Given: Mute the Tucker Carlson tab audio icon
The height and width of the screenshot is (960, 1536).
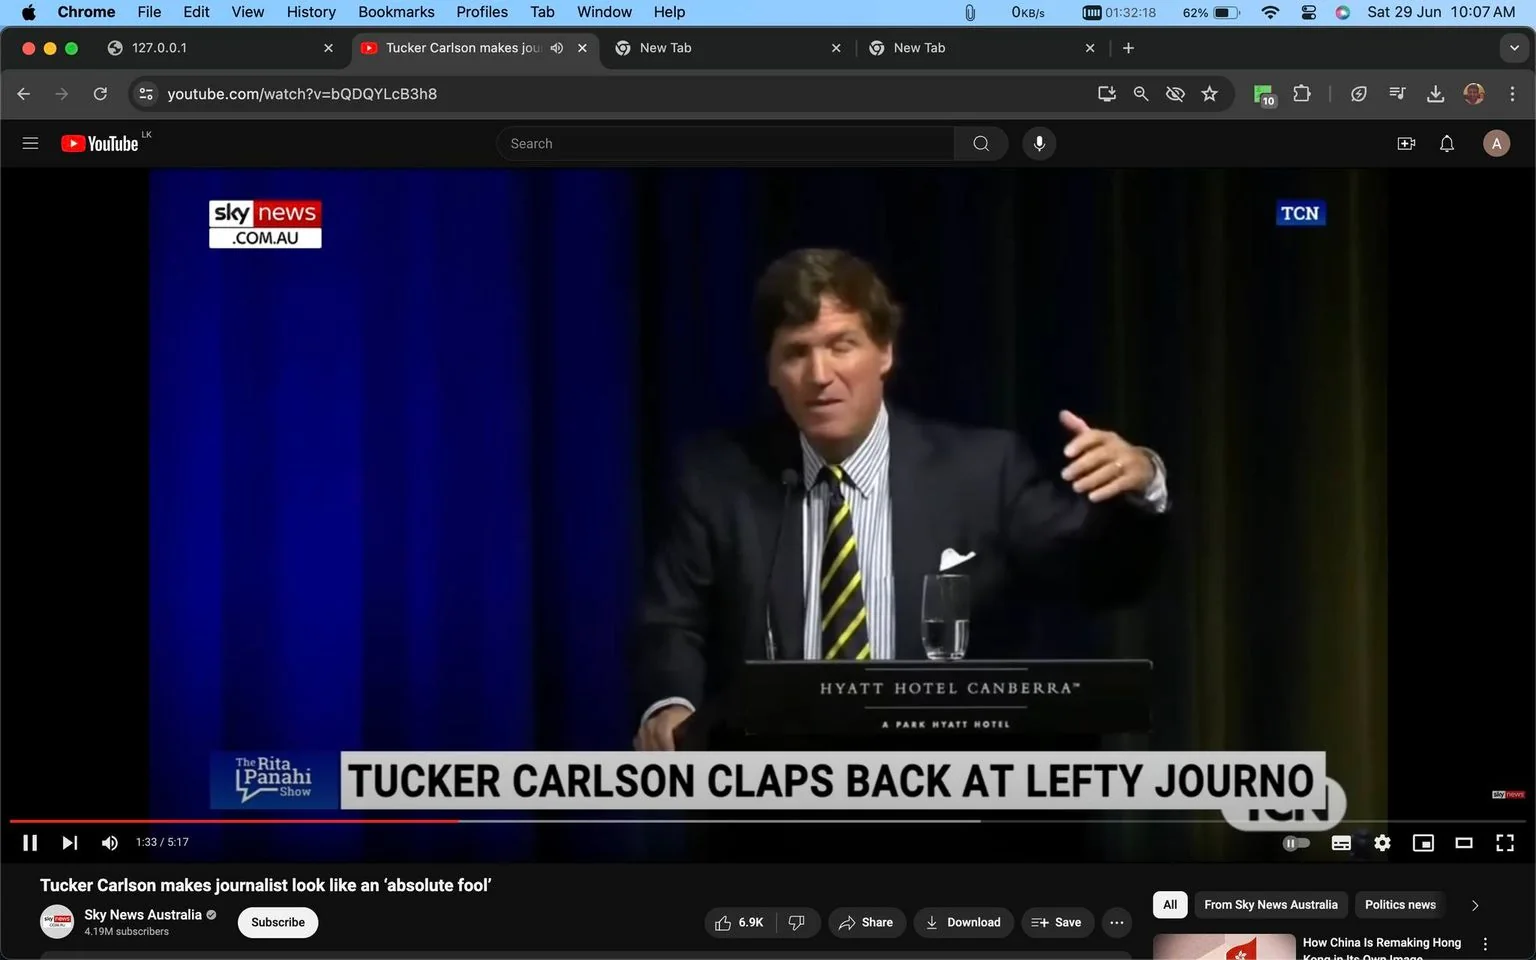Looking at the screenshot, I should [557, 47].
